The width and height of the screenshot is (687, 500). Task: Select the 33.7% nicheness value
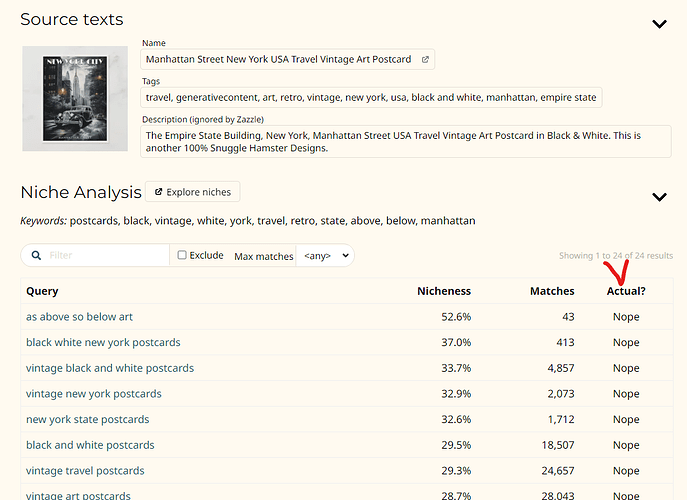coord(456,368)
